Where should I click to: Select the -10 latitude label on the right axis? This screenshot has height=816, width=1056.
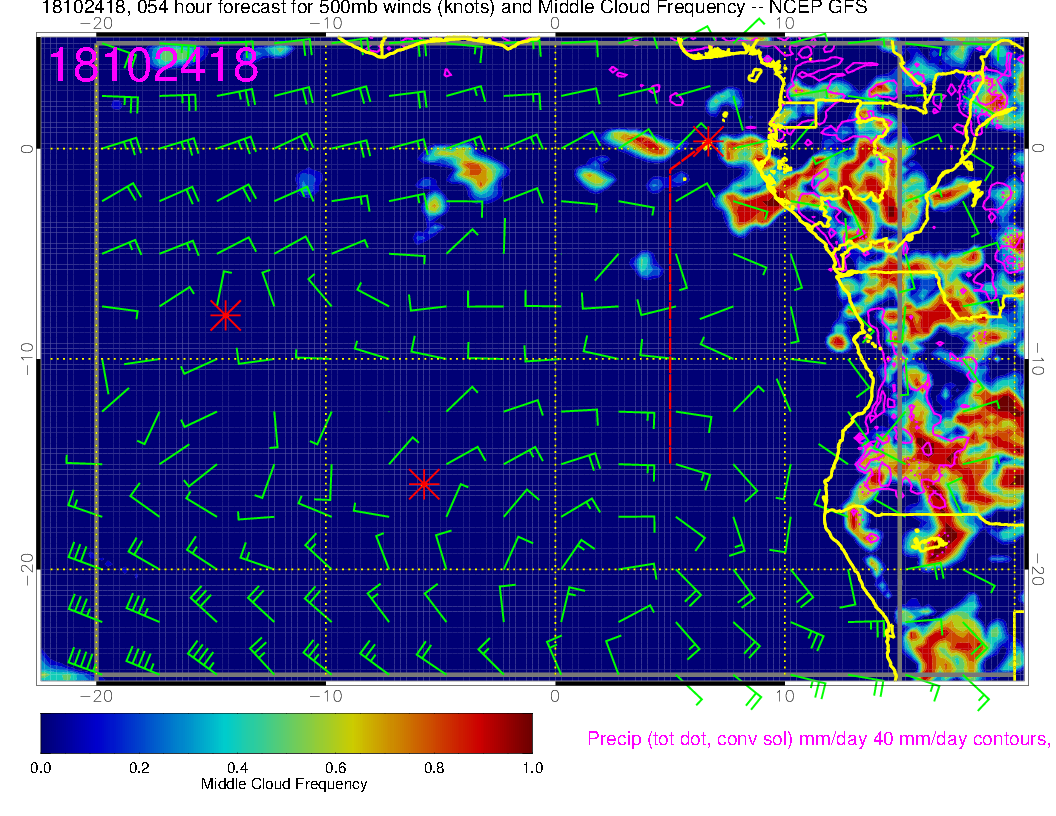coord(1038,359)
